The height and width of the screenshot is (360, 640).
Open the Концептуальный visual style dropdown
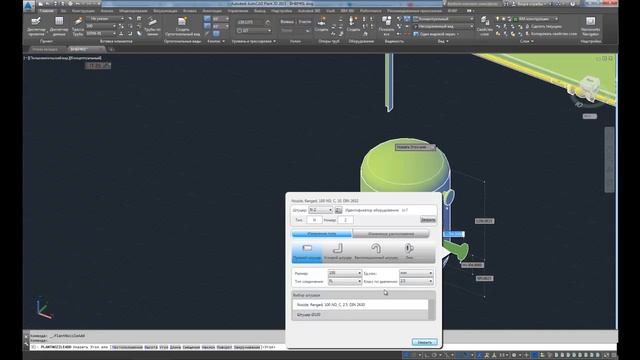pos(443,19)
